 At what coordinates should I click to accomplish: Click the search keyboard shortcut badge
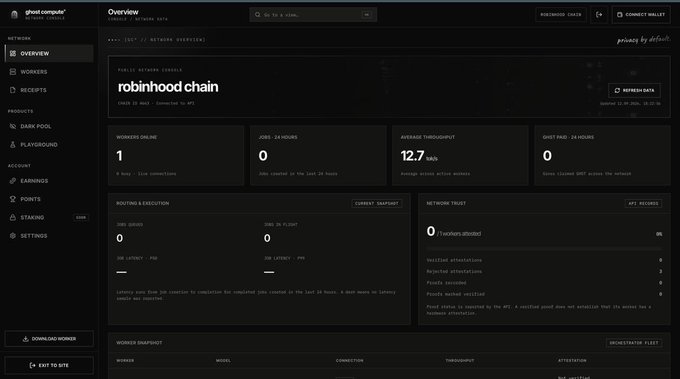coord(366,15)
